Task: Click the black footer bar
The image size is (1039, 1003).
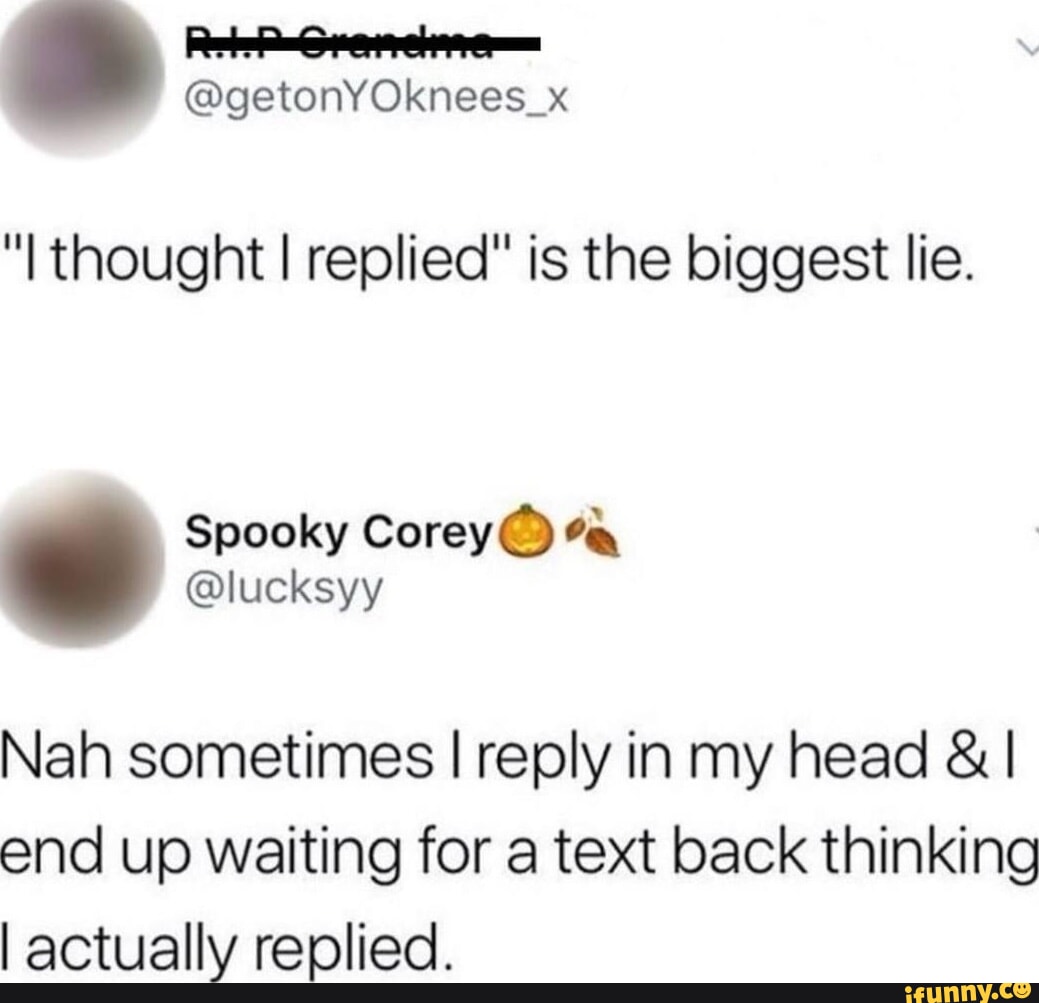Action: pos(520,993)
